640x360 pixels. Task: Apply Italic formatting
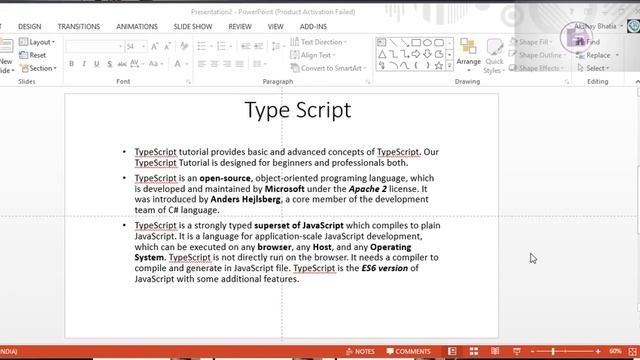click(84, 64)
